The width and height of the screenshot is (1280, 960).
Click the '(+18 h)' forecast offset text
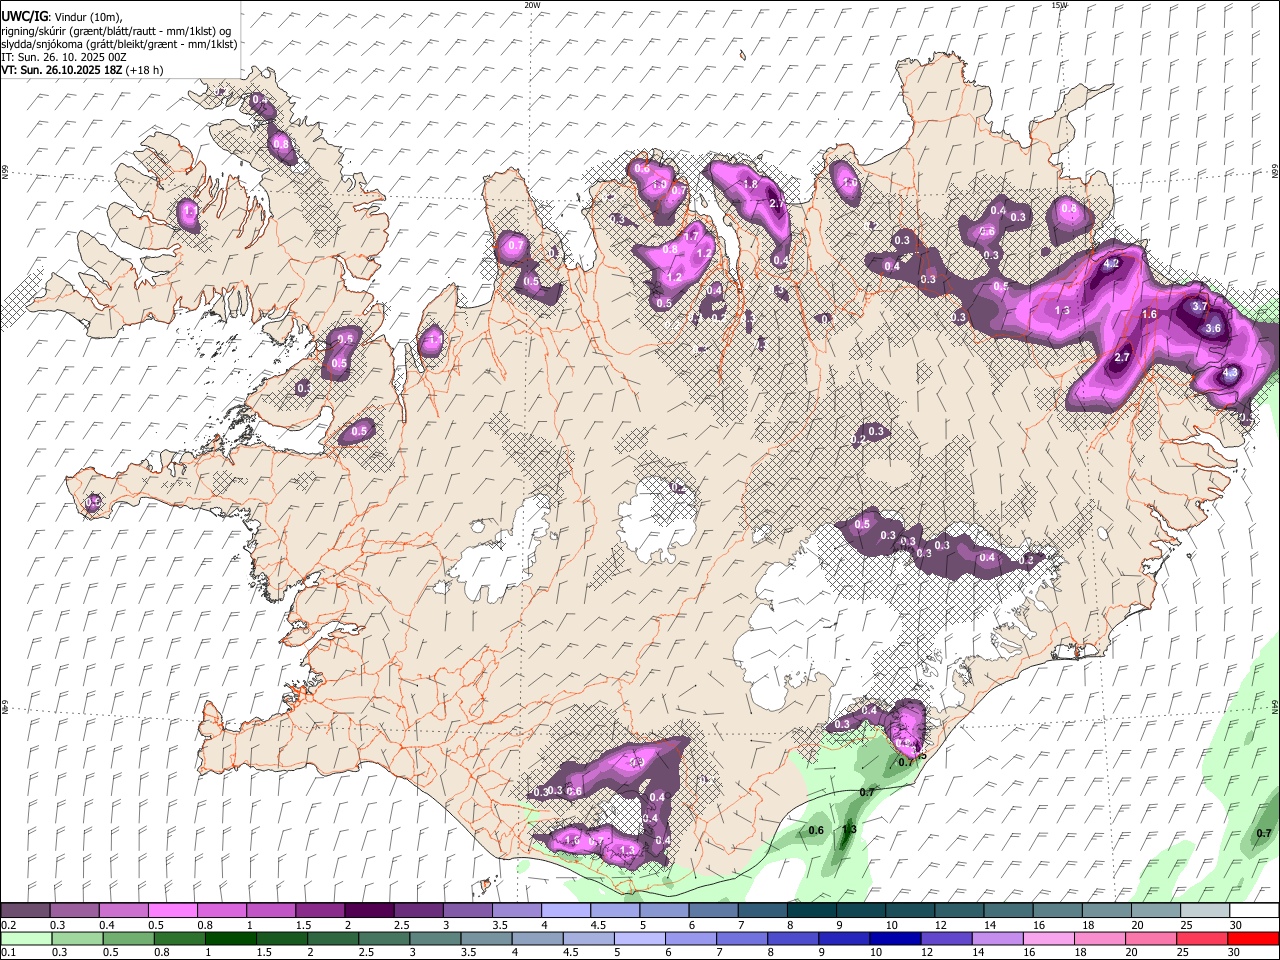click(x=144, y=70)
